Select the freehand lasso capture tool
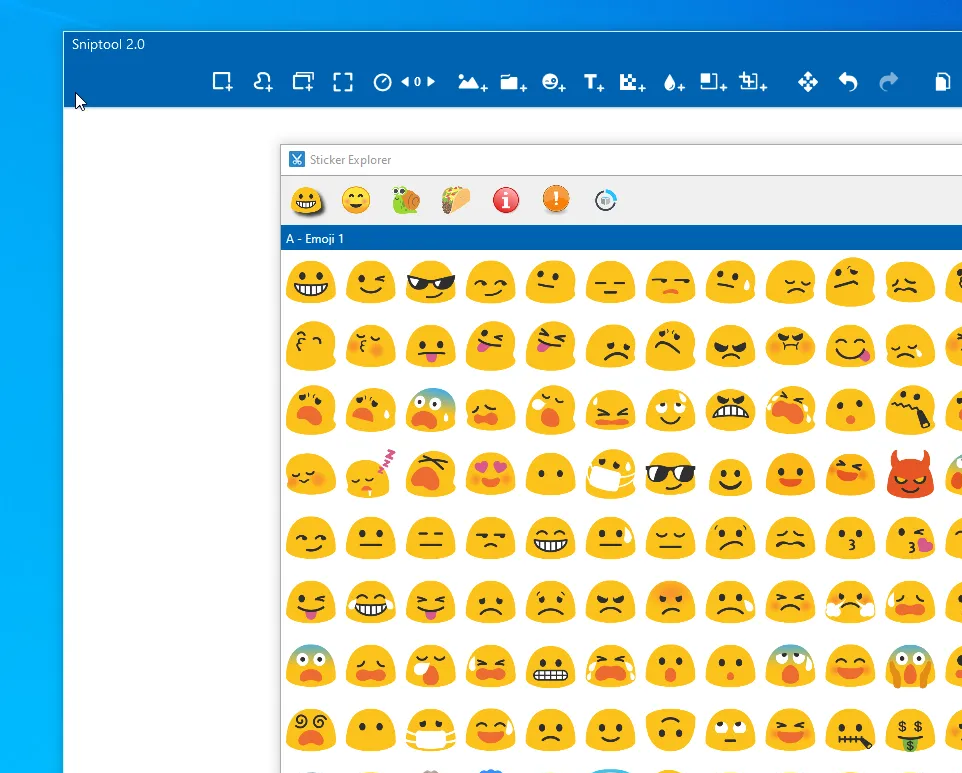Image resolution: width=962 pixels, height=773 pixels. point(263,82)
